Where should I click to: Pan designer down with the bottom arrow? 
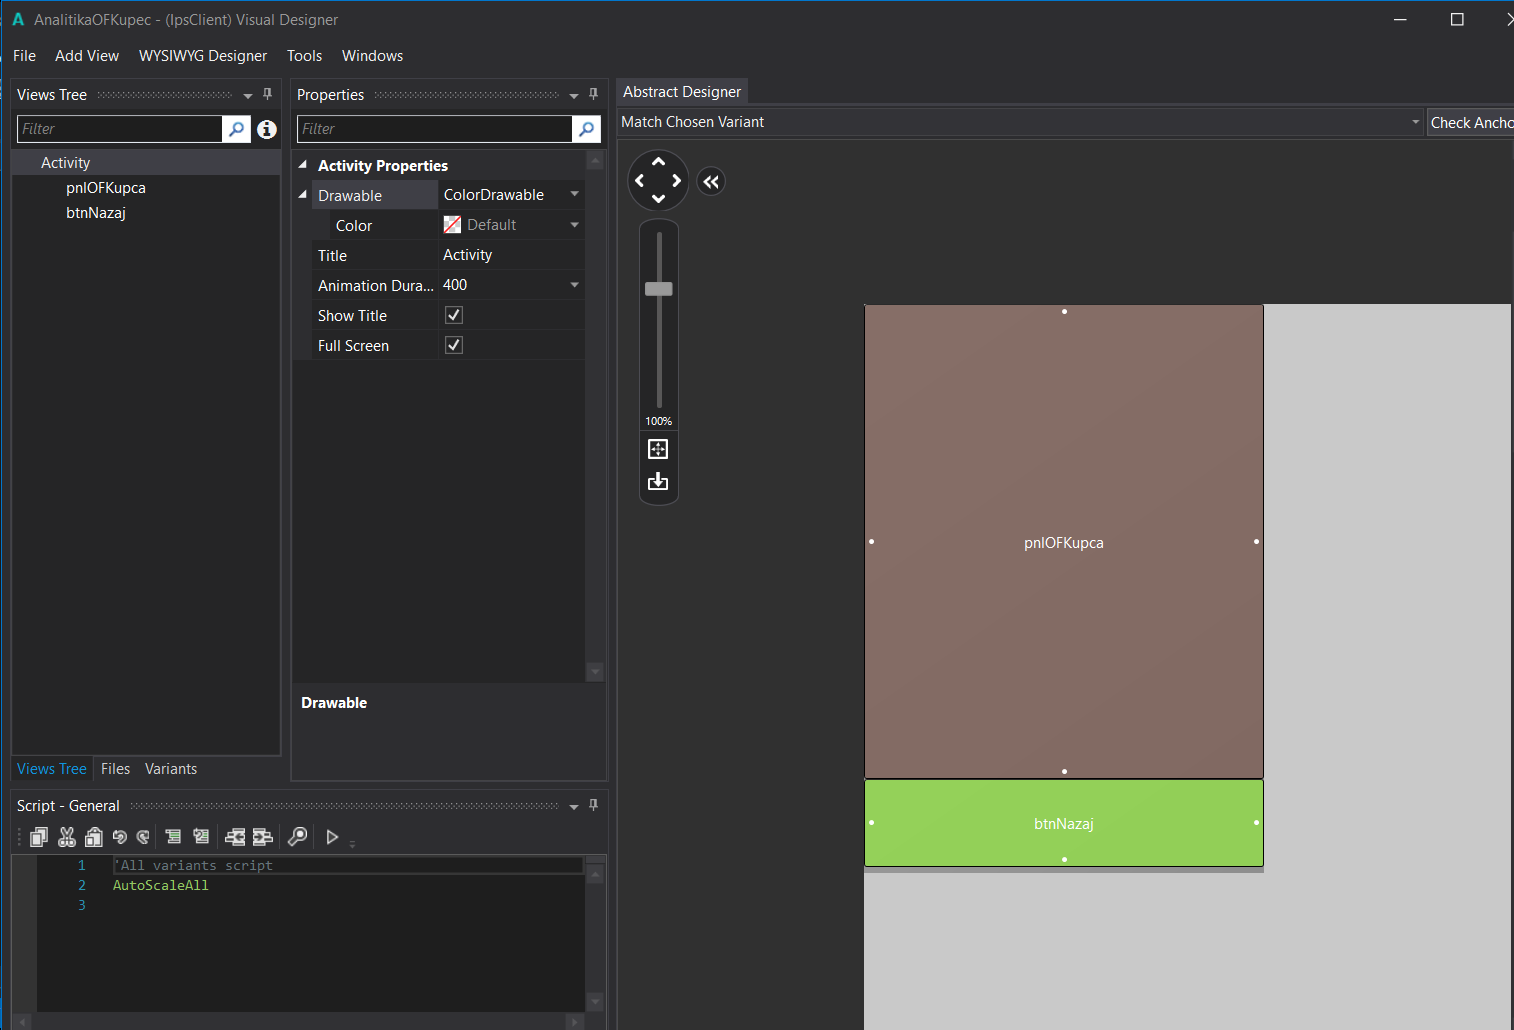click(658, 199)
